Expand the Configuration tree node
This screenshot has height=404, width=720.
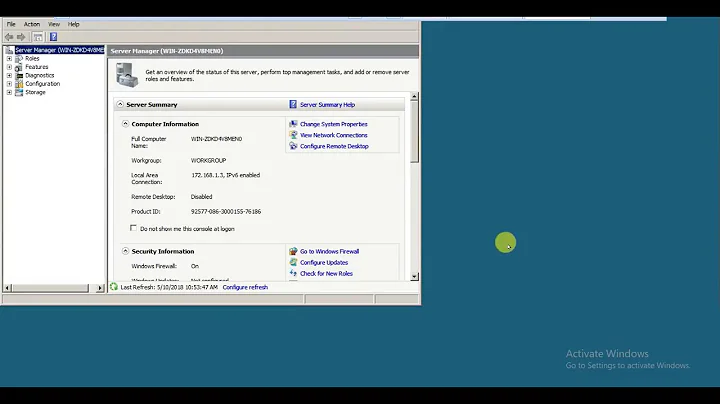9,84
